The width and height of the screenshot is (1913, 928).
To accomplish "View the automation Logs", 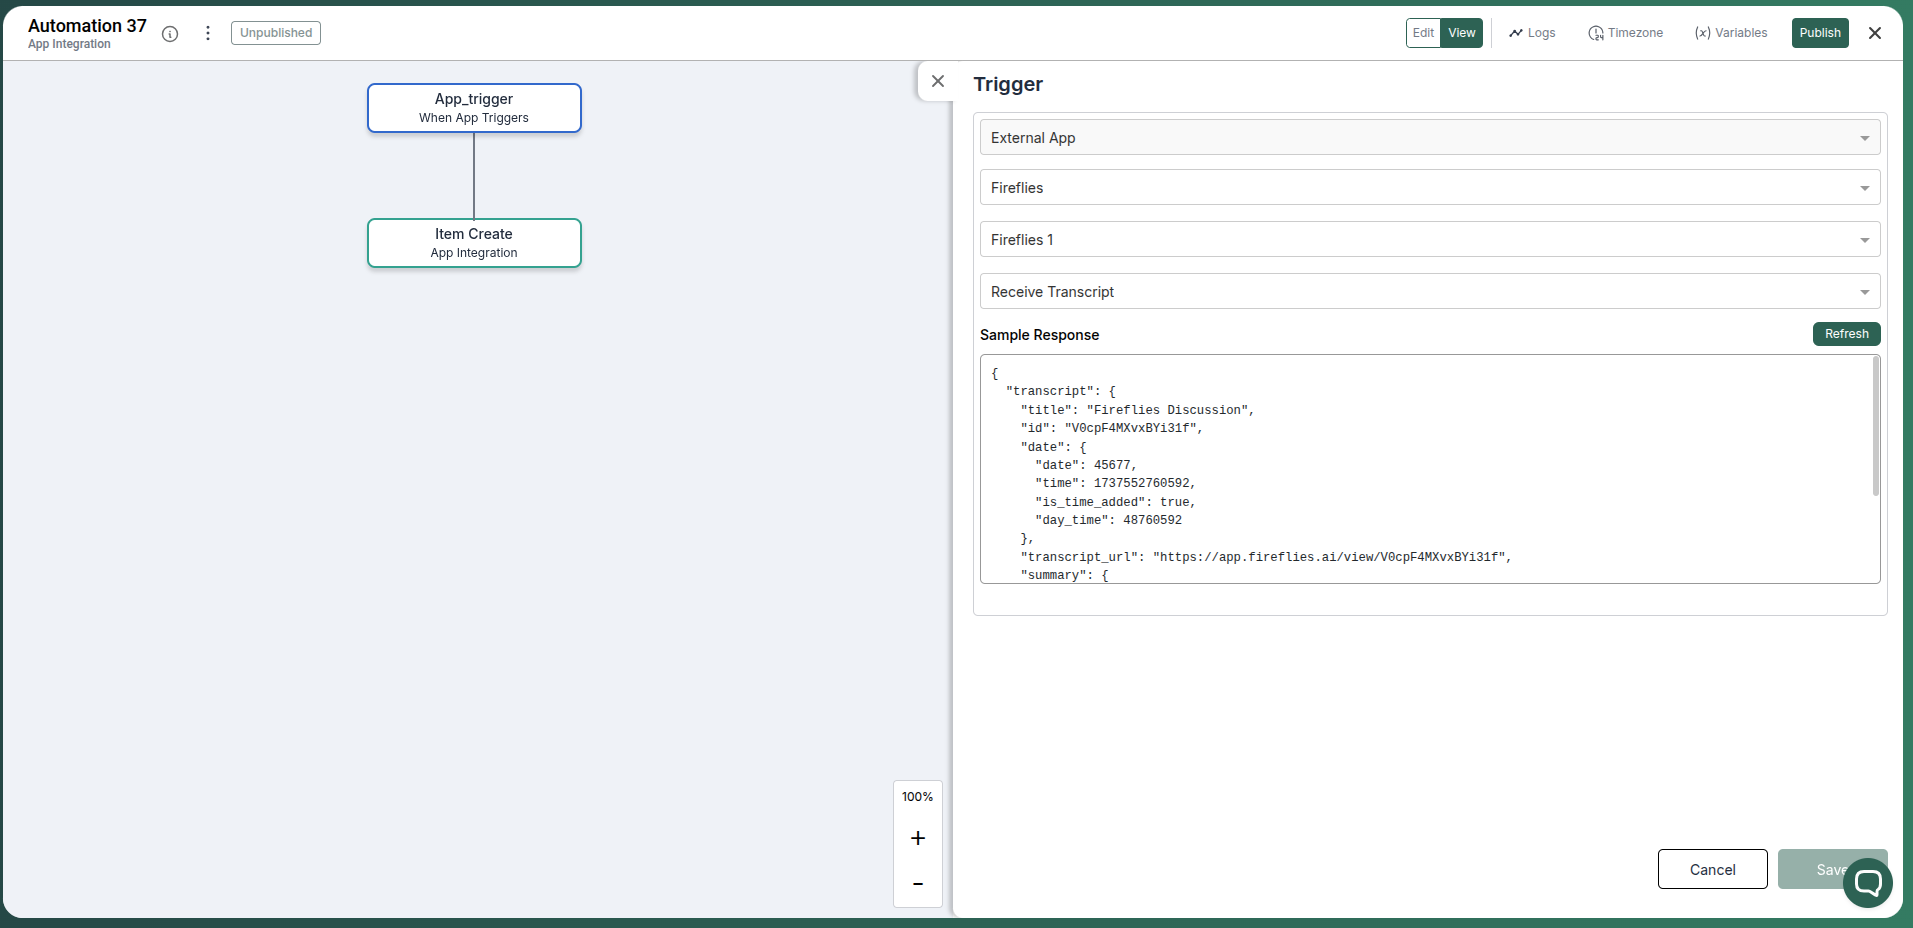I will point(1531,33).
